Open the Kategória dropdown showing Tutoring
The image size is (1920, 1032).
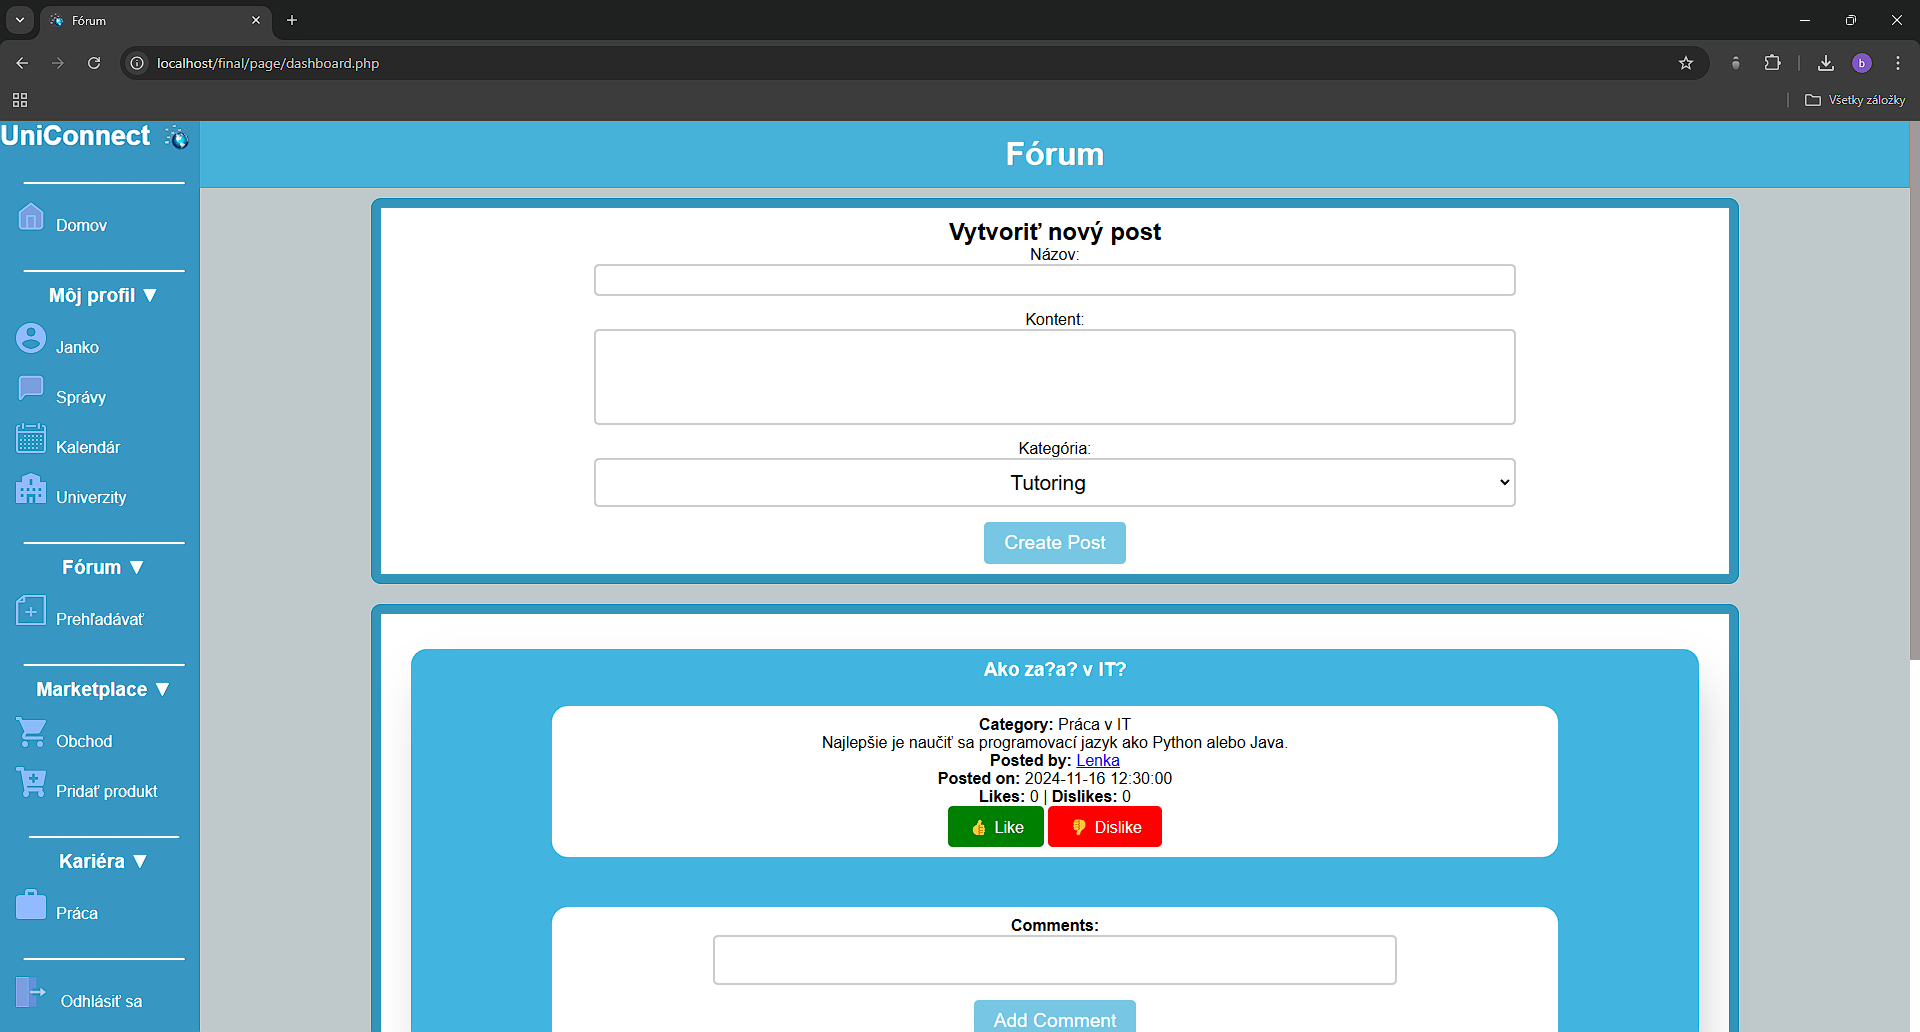coord(1055,483)
